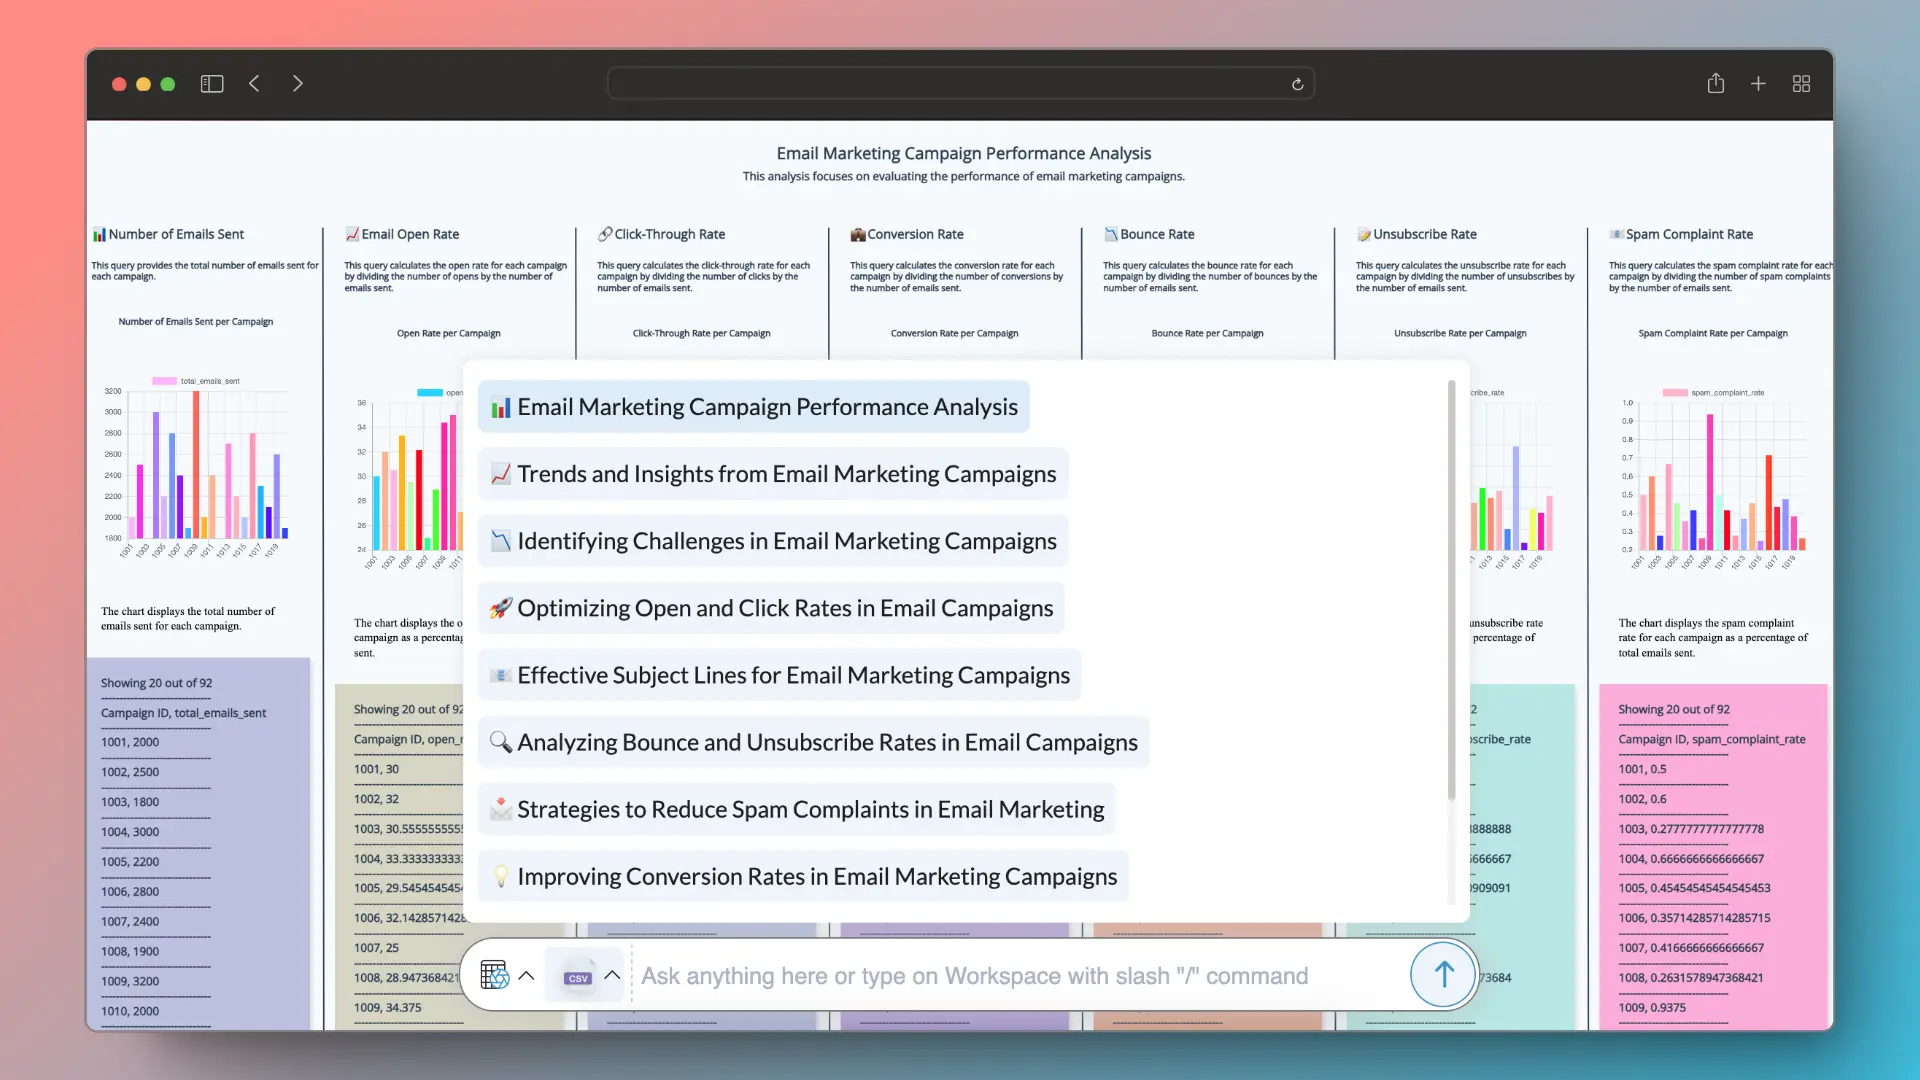Viewport: 1920px width, 1080px height.
Task: Open Trends and Insights from Email Marketing Campaigns
Action: pyautogui.click(x=772, y=473)
